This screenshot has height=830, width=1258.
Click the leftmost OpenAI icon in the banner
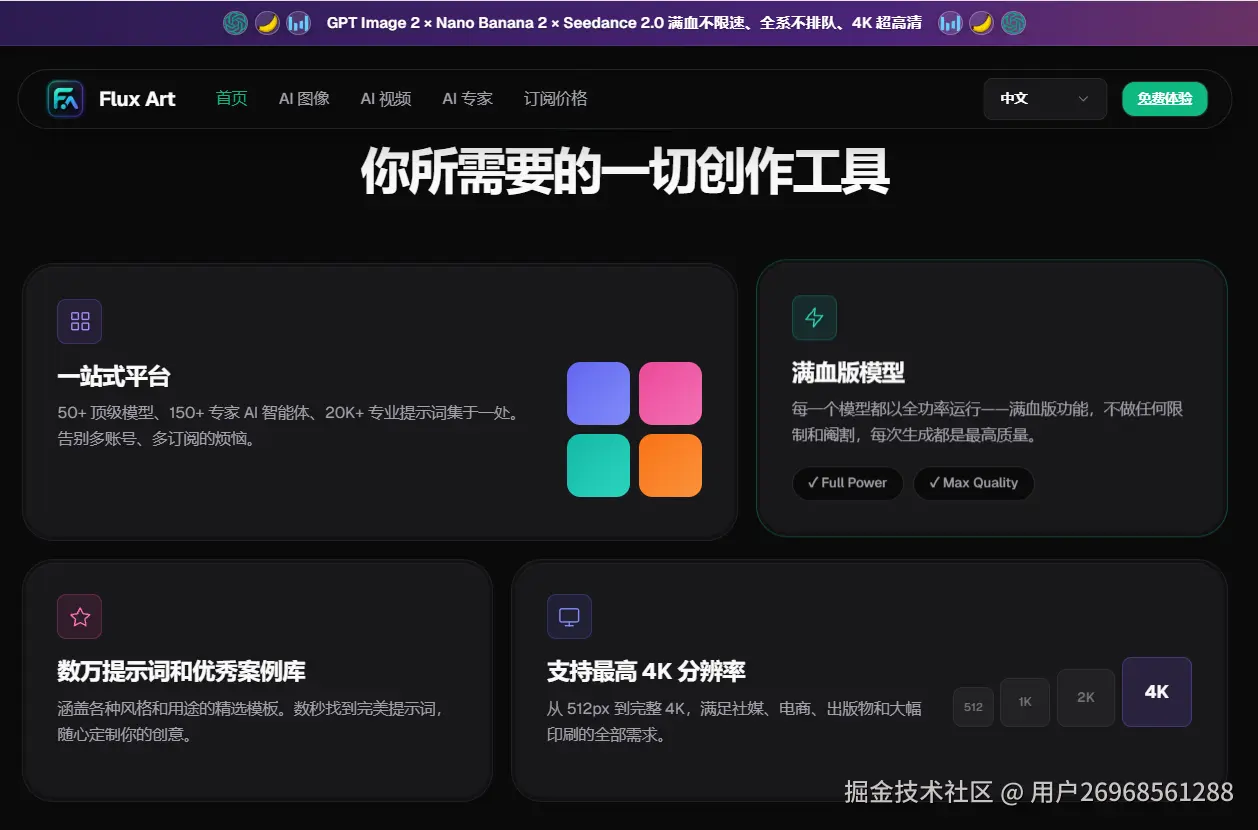pyautogui.click(x=235, y=23)
